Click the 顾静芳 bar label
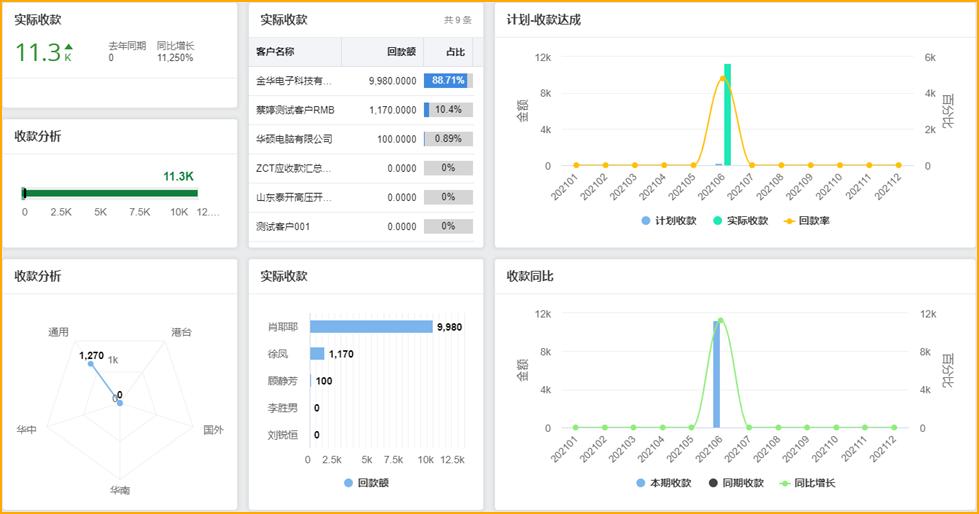The height and width of the screenshot is (514, 979). click(282, 381)
